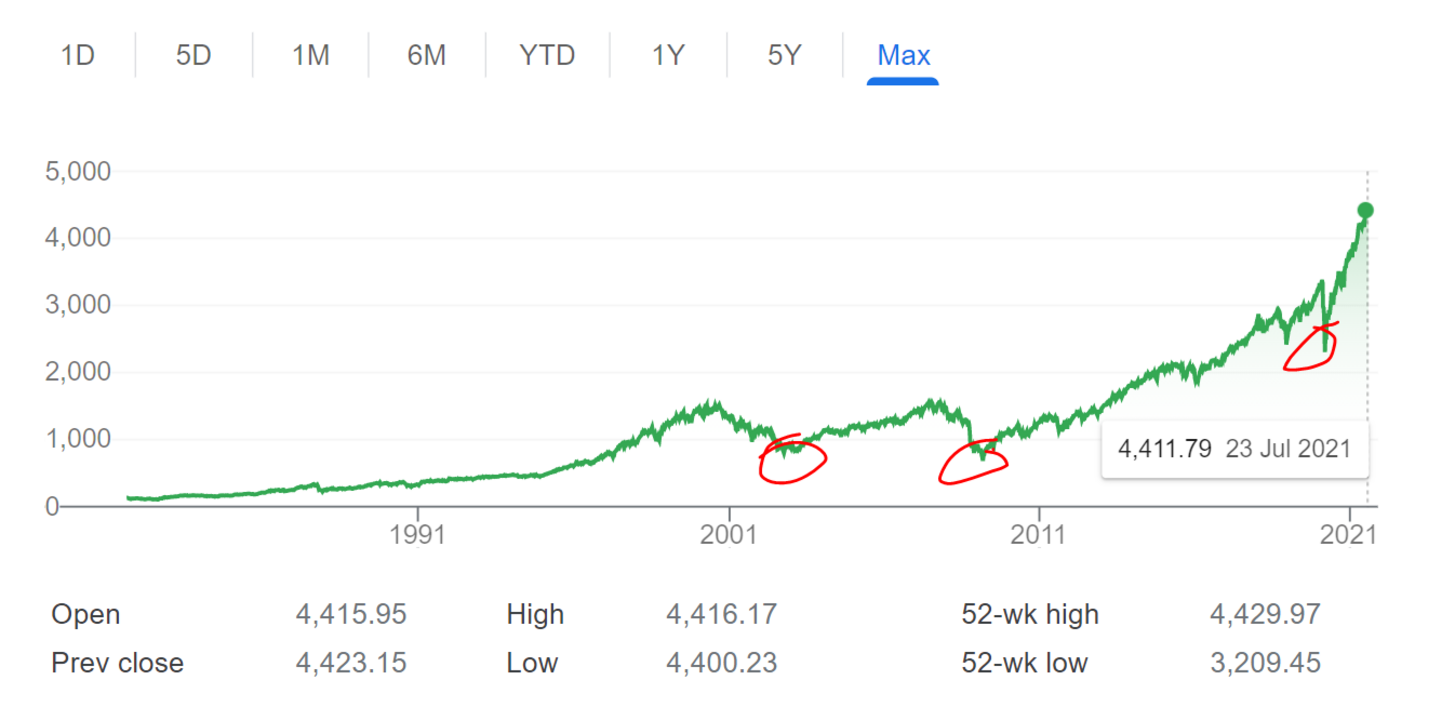Screen dimensions: 1455x720
Task: Click the red circle near 2020 dip
Action: [x=1311, y=346]
